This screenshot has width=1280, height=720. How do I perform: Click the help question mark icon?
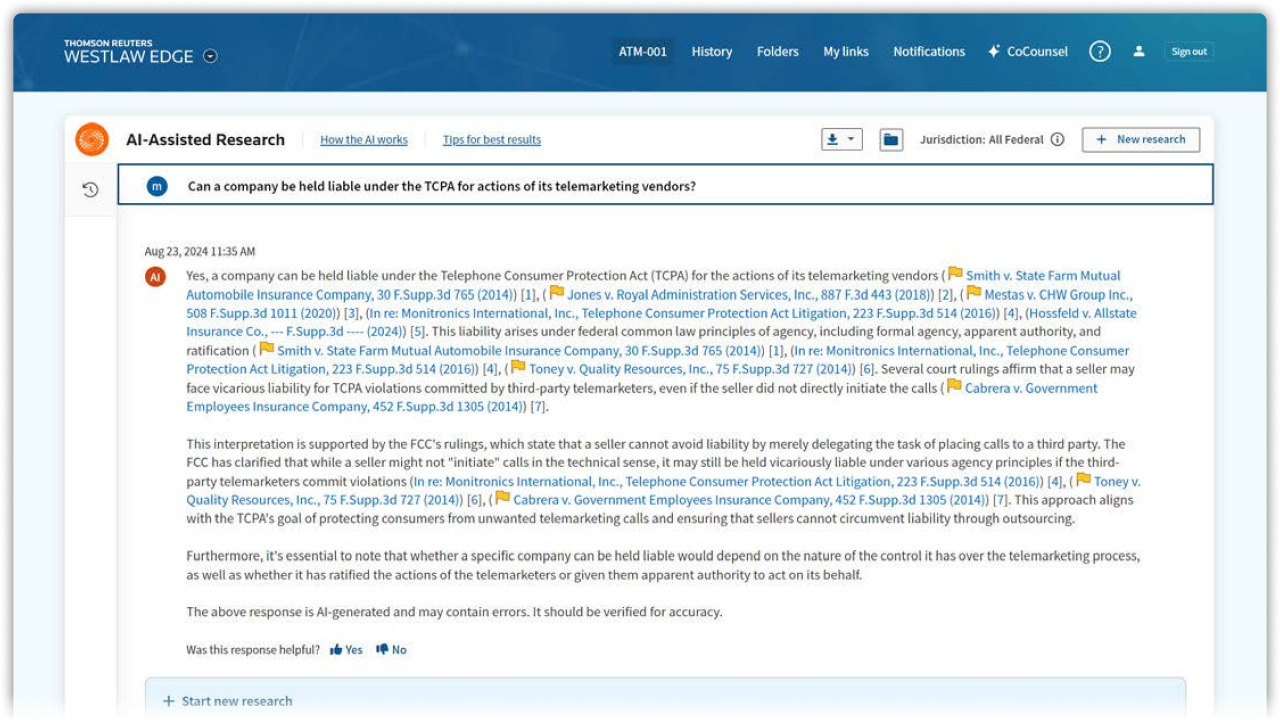(x=1099, y=52)
